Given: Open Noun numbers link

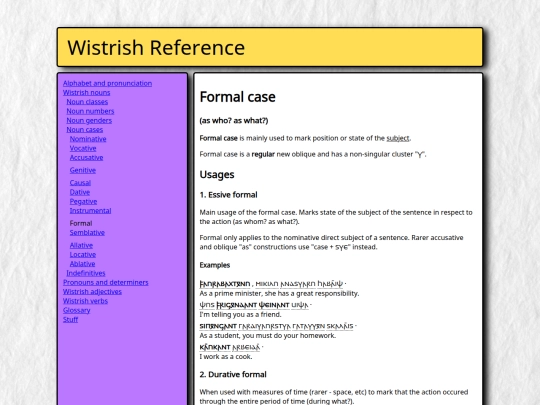Looking at the screenshot, I should tap(90, 111).
